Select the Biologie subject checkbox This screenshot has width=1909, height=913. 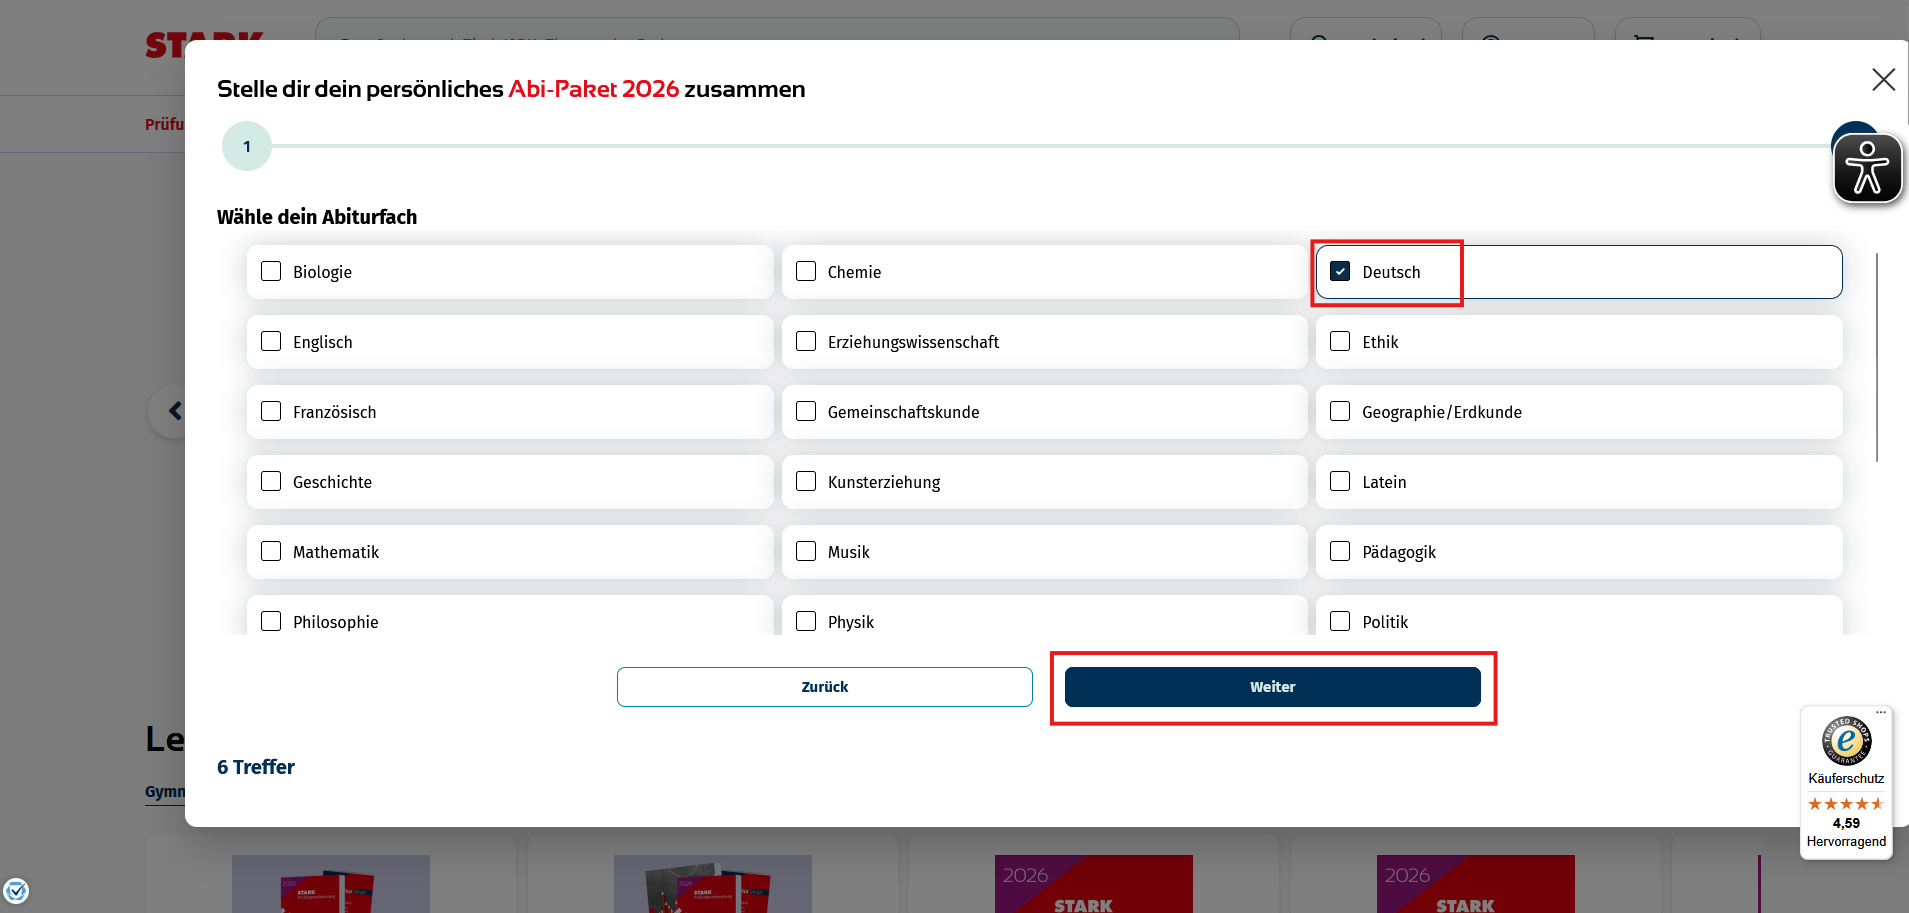(x=270, y=271)
